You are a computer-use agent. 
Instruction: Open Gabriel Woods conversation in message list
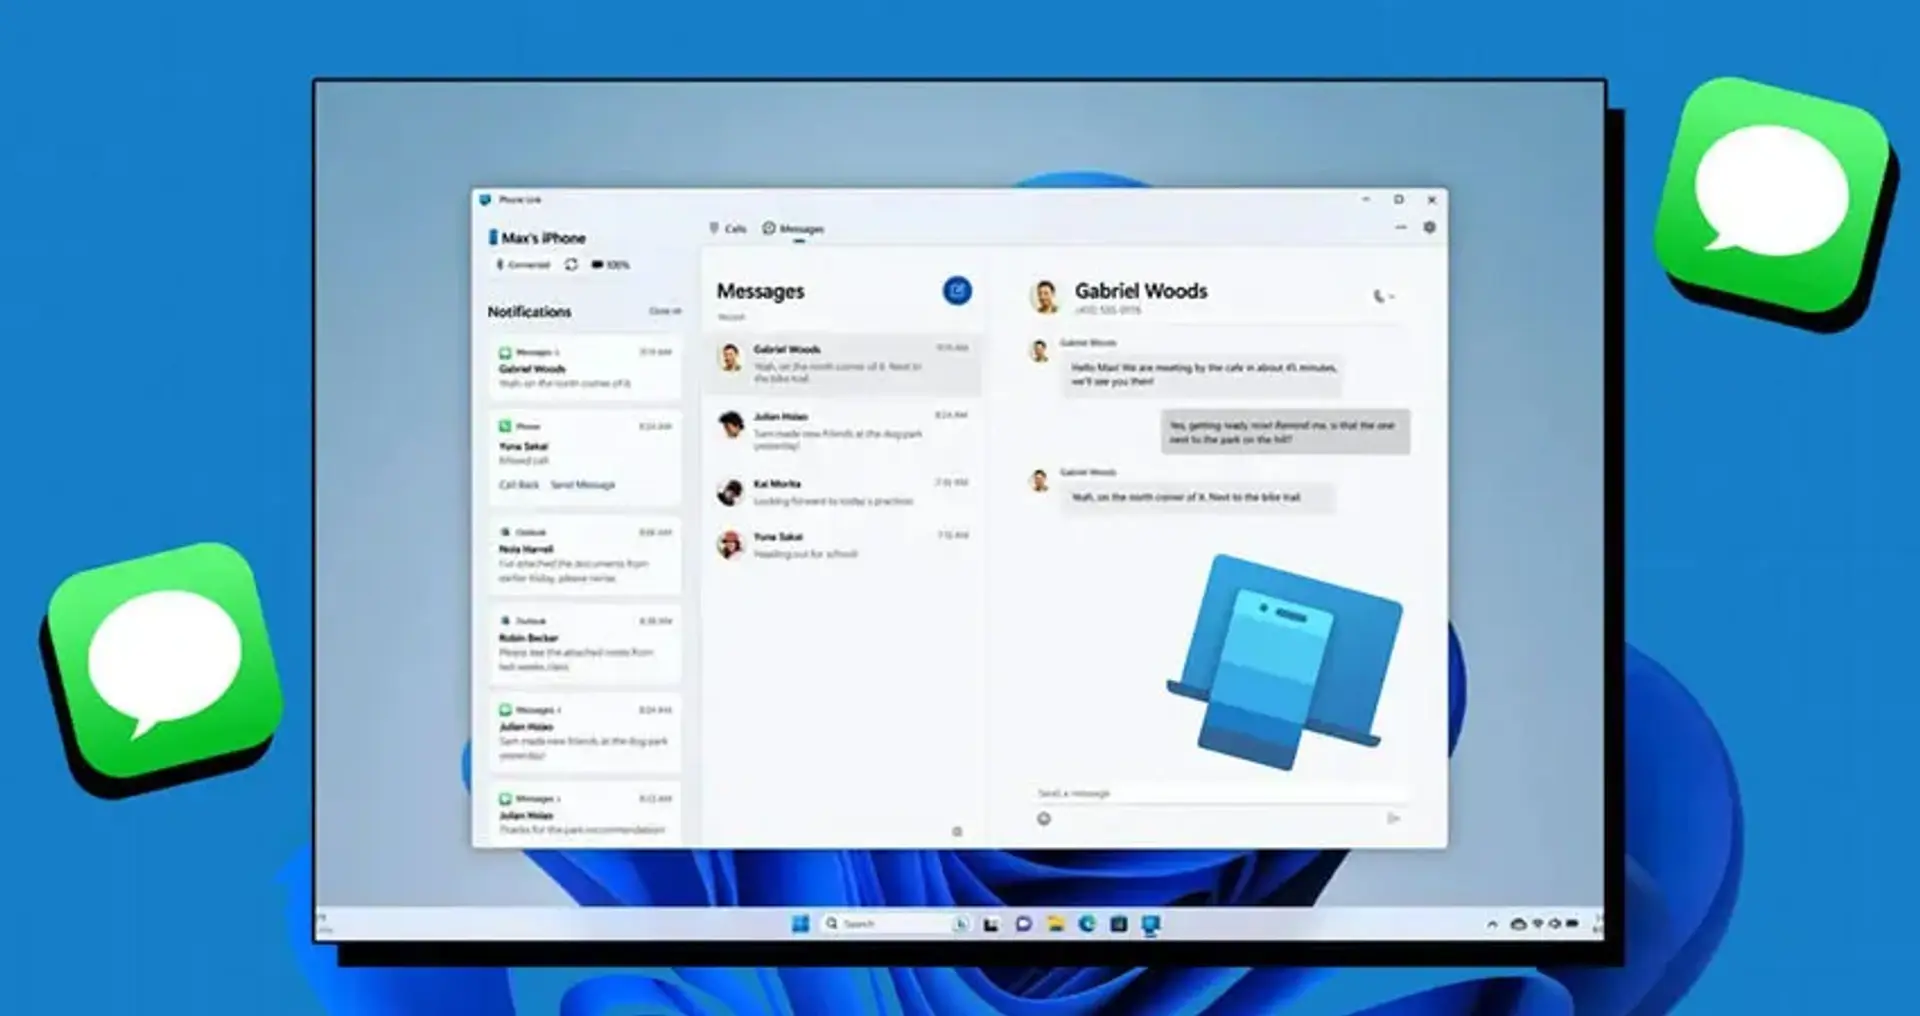pyautogui.click(x=842, y=364)
